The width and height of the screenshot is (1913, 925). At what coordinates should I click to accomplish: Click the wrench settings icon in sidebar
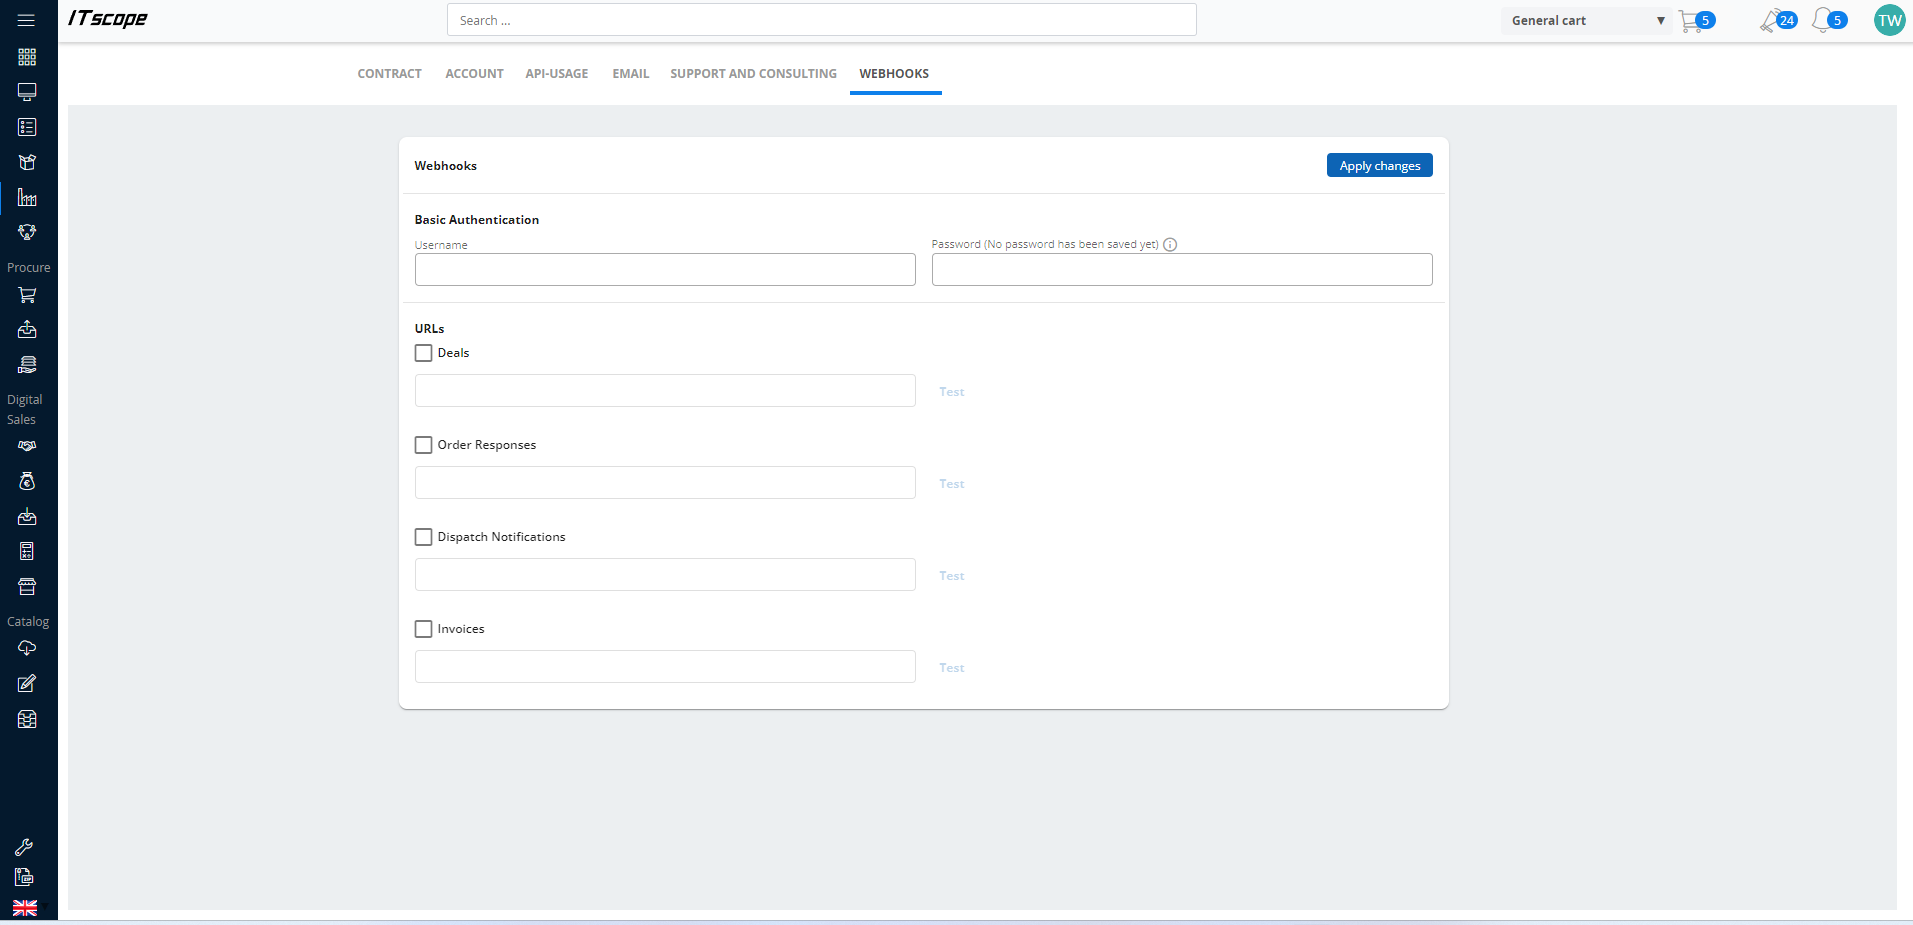(24, 847)
